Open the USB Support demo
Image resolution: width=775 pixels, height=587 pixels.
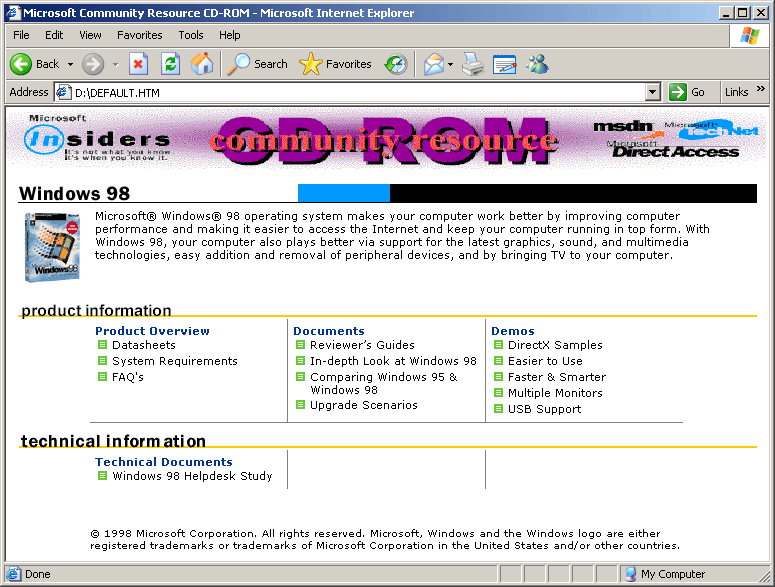point(545,409)
